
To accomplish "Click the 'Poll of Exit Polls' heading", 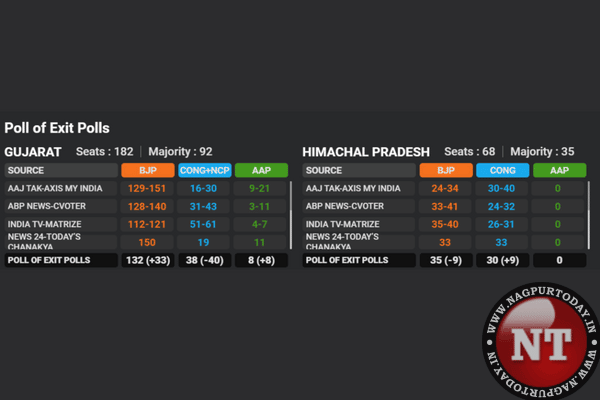I will 57,128.
